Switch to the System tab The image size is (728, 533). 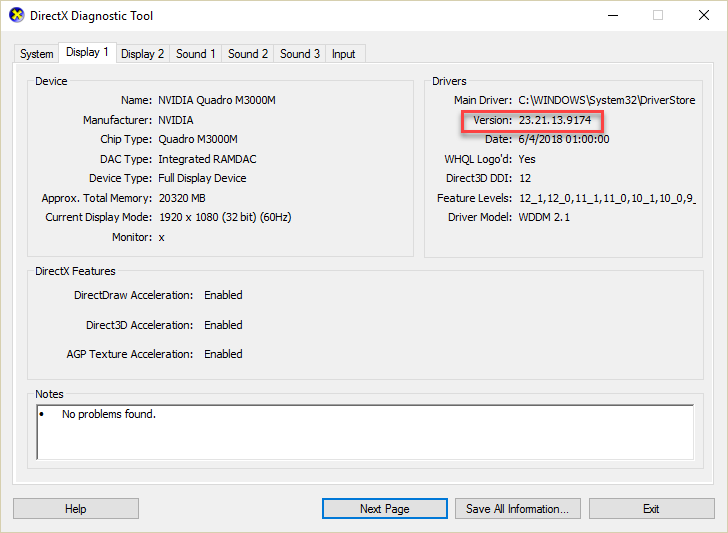[36, 54]
